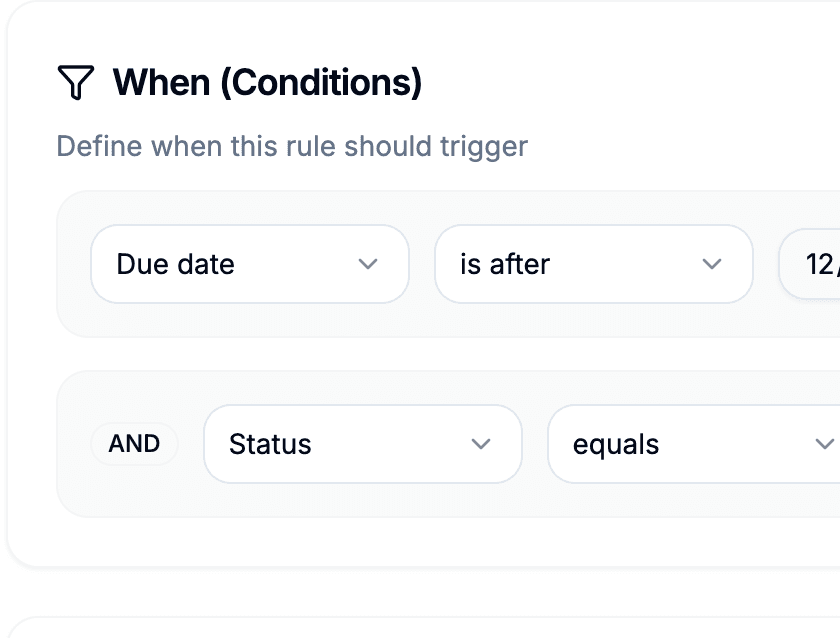
Task: Click the down arrow inside the Due date selector
Action: tap(368, 264)
